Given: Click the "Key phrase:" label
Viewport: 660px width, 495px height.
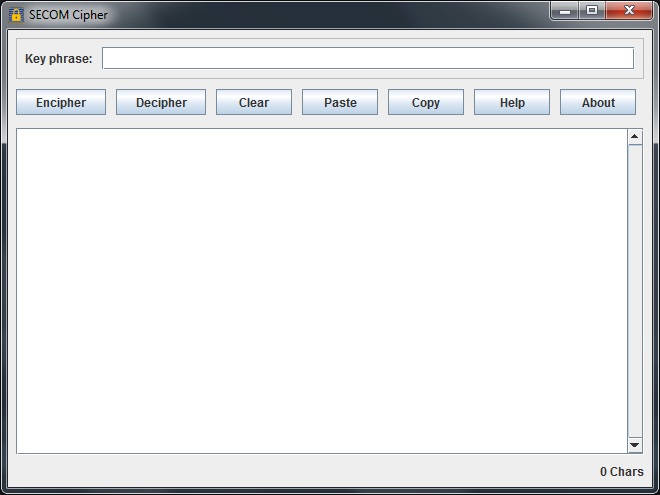Looking at the screenshot, I should click(59, 59).
